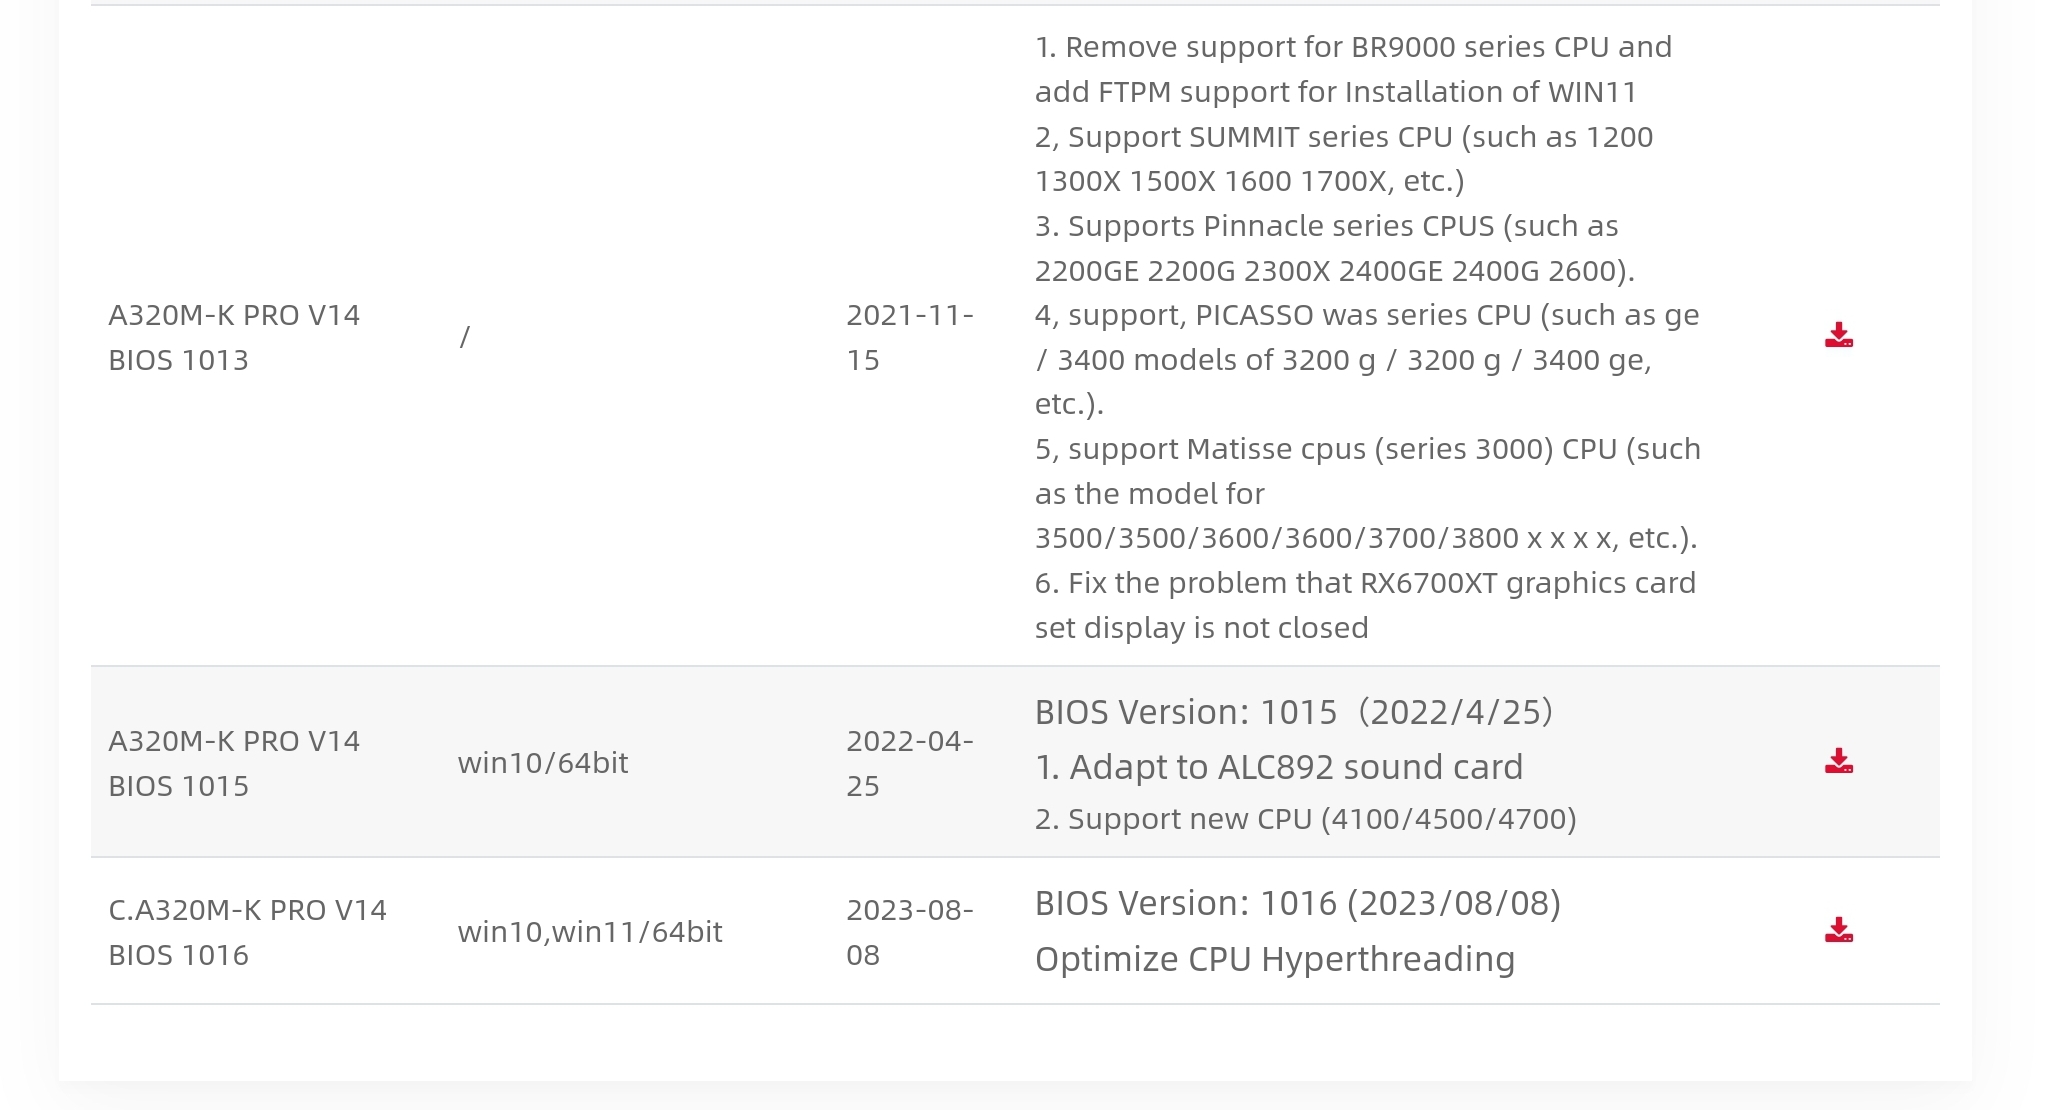Viewport: 2063px width, 1110px height.
Task: Click the C.A320M-K PRO V14 BIOS 1016 name
Action: point(247,932)
